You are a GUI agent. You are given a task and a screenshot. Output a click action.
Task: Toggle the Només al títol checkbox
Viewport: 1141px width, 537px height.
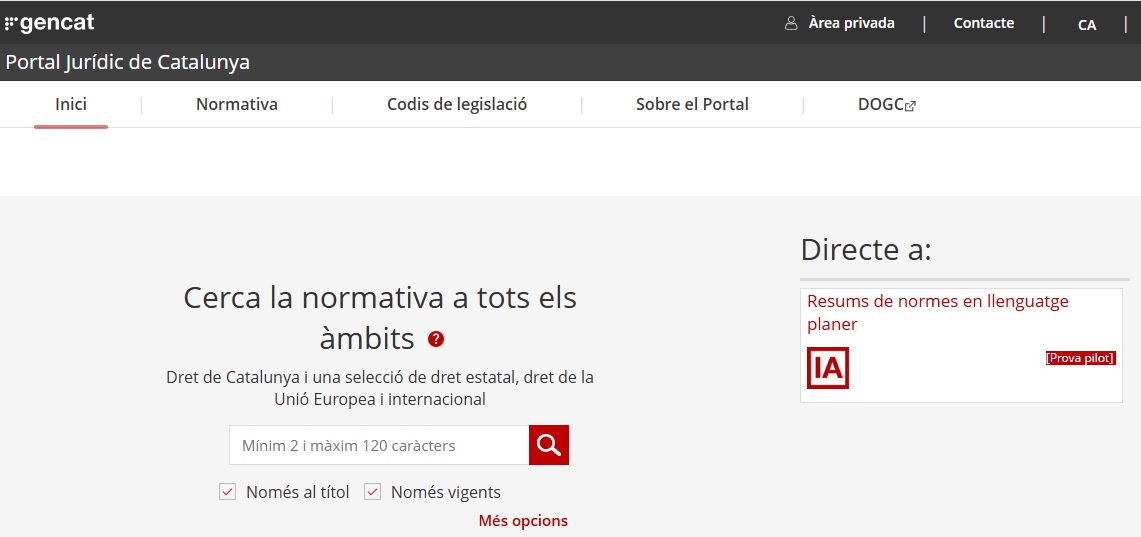(x=228, y=492)
